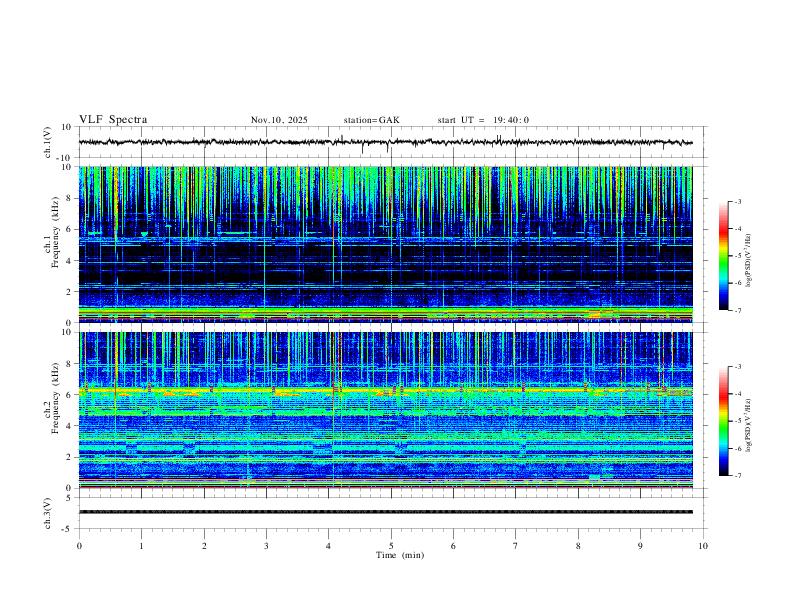The height and width of the screenshot is (612, 792).
Task: Click the 'start UT = 19:40:0' text
Action: [483, 120]
